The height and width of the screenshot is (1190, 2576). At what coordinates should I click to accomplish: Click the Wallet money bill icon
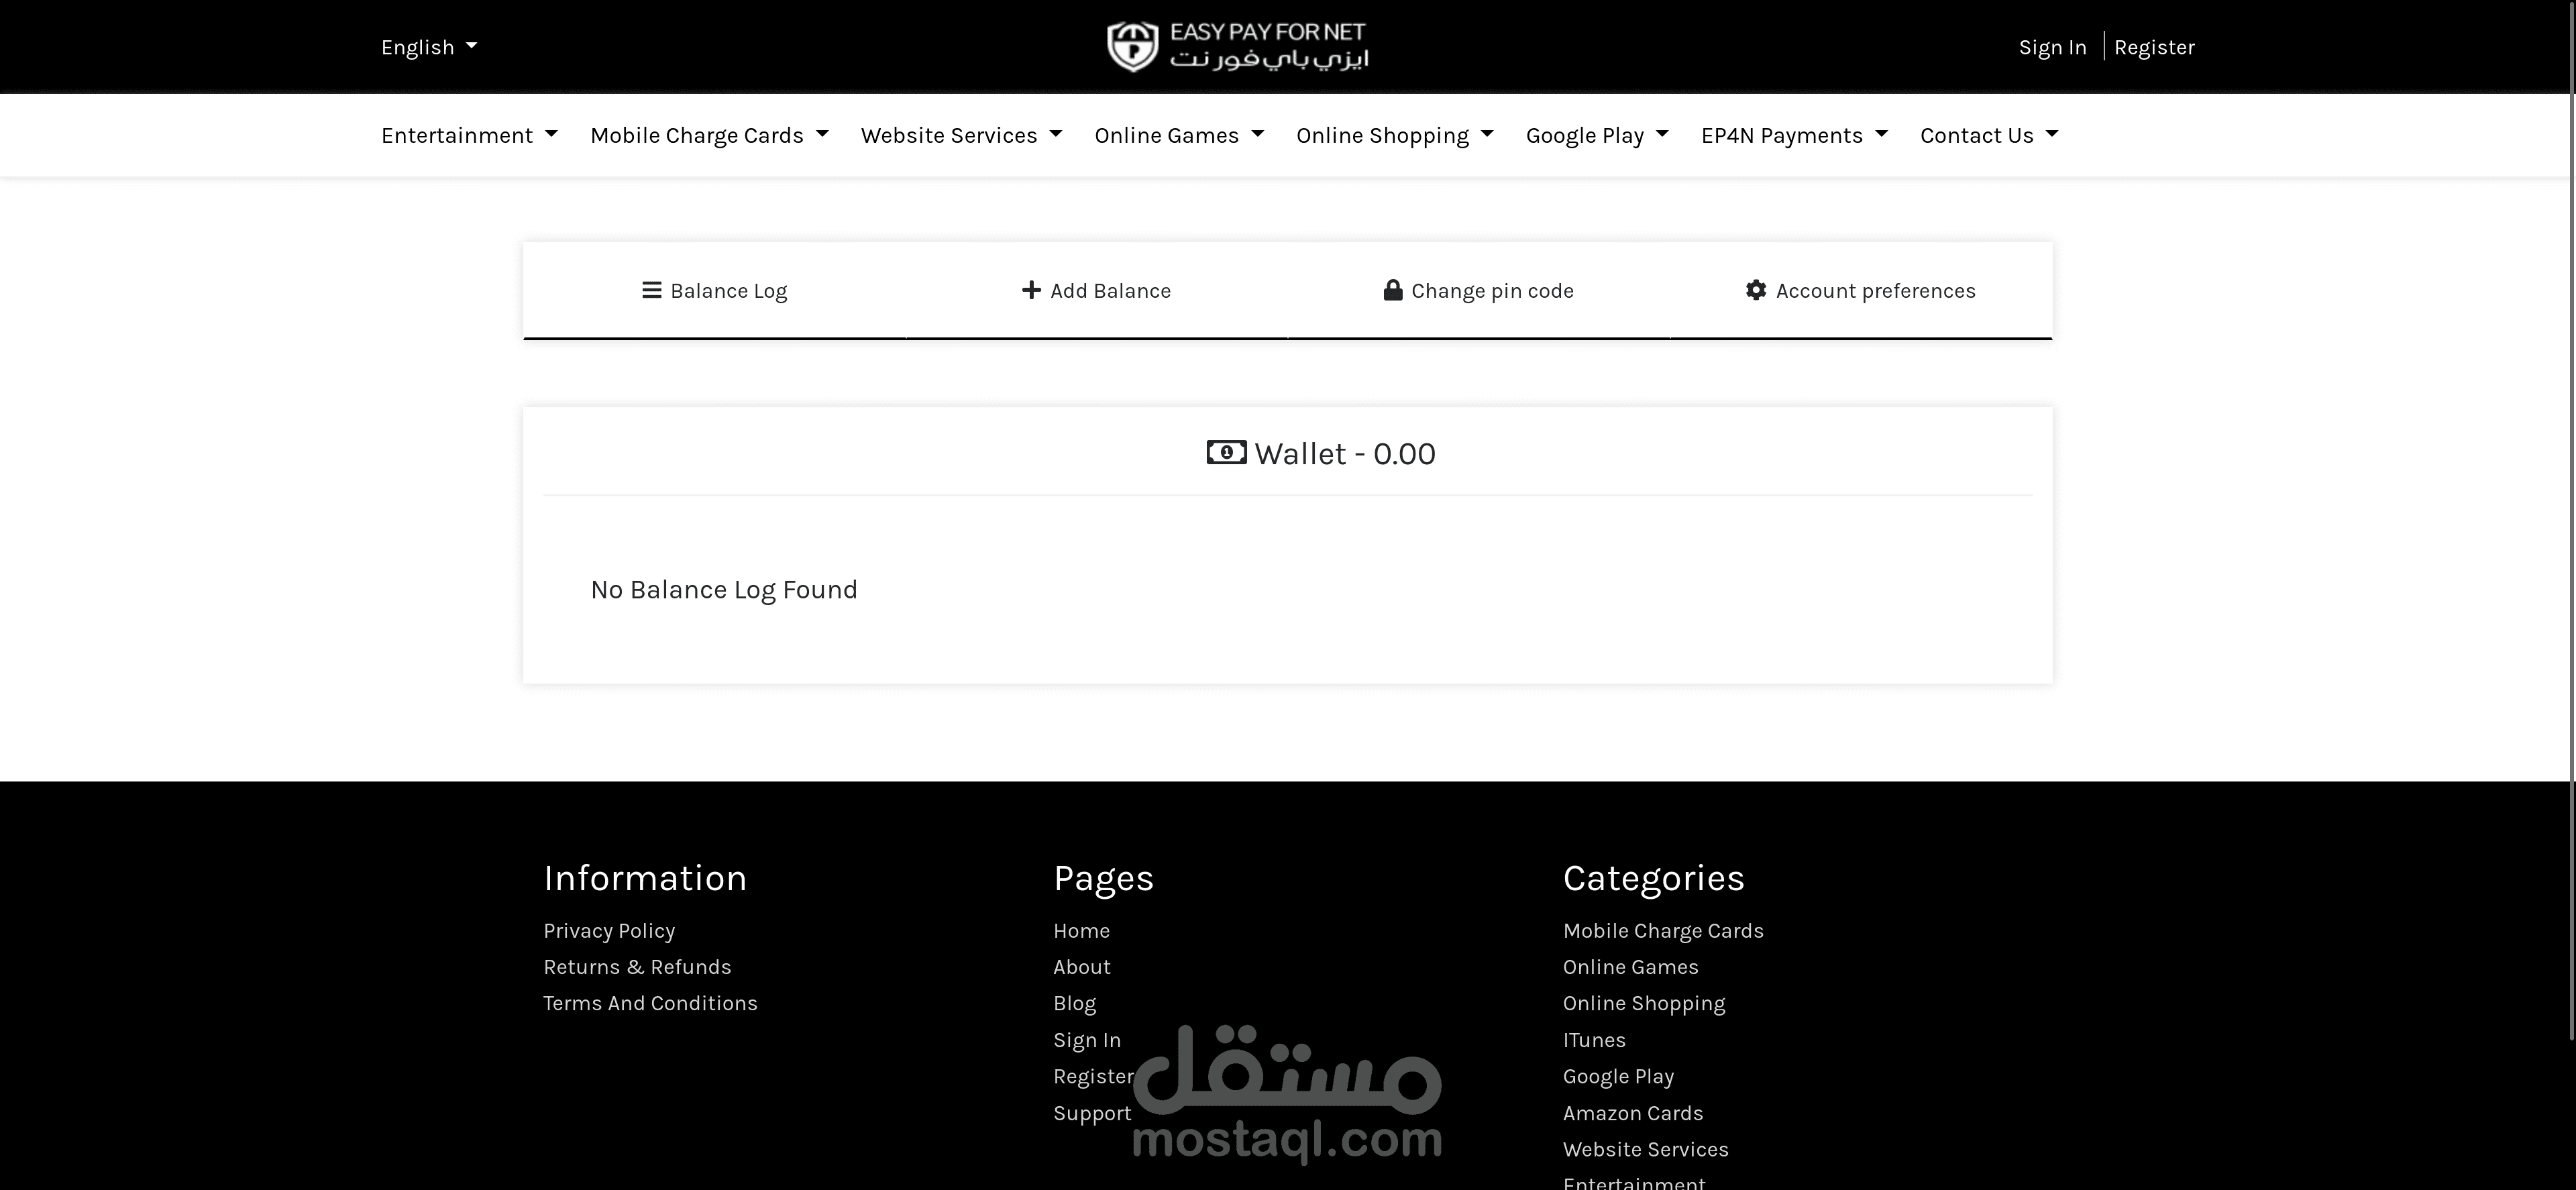[x=1226, y=453]
